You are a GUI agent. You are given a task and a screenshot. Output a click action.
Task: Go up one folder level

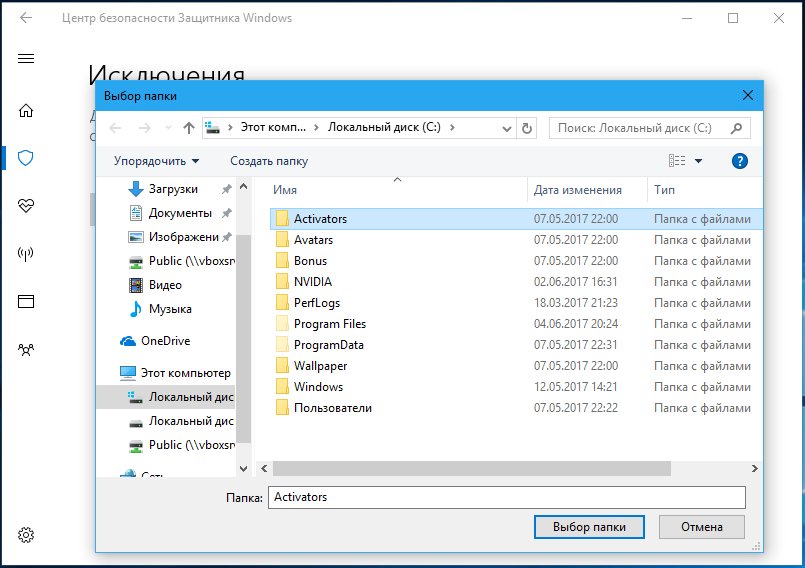[189, 128]
